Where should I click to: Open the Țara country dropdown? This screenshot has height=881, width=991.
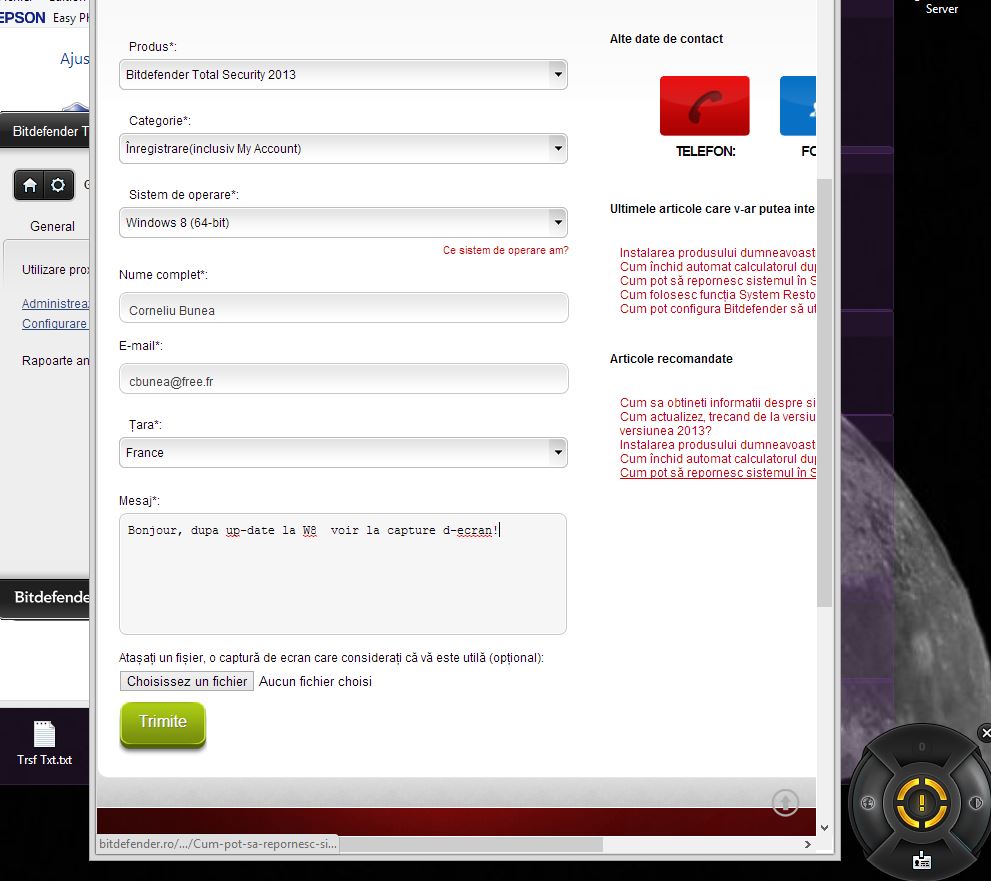(343, 453)
